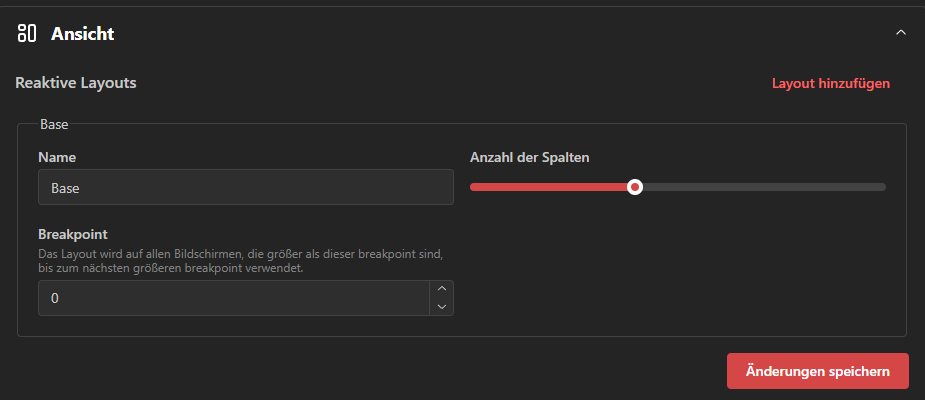Click the far left start of the columns slider
The image size is (925, 400).
click(x=474, y=187)
